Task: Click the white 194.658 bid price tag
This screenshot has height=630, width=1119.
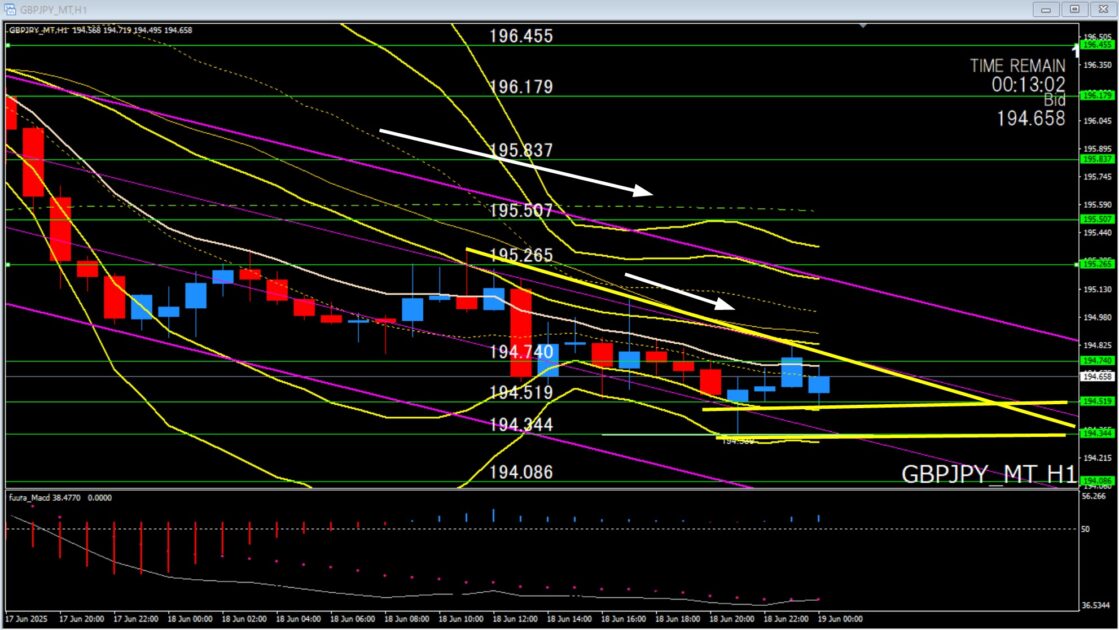Action: pos(1097,377)
